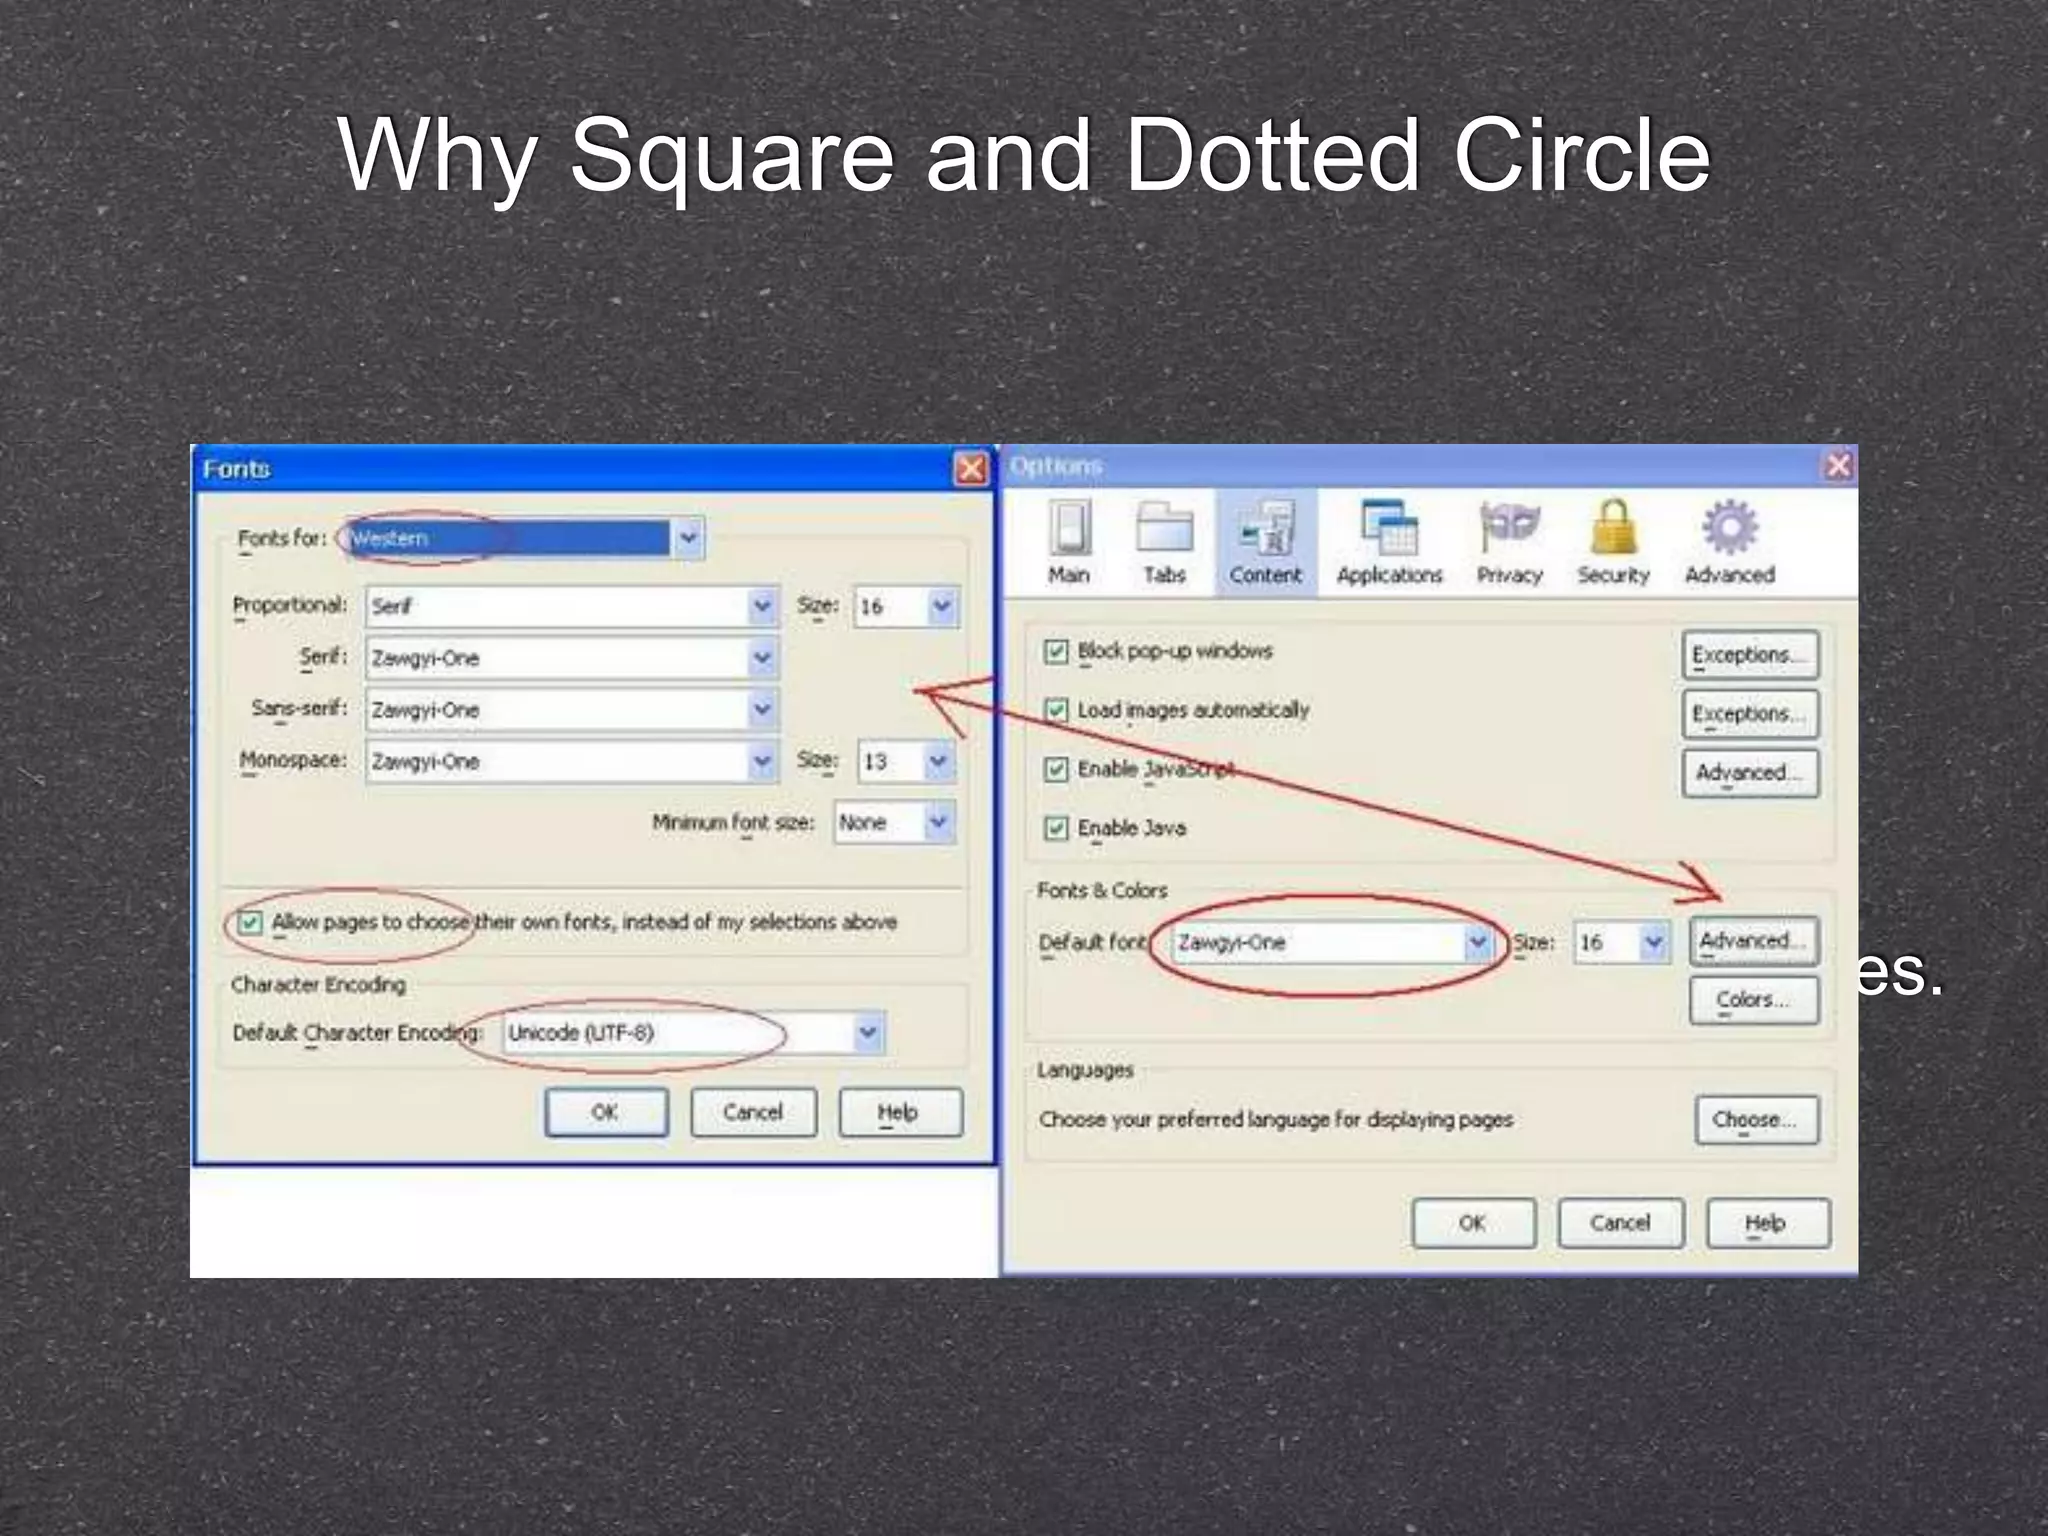Click the 'Character Encoding' section label

319,985
